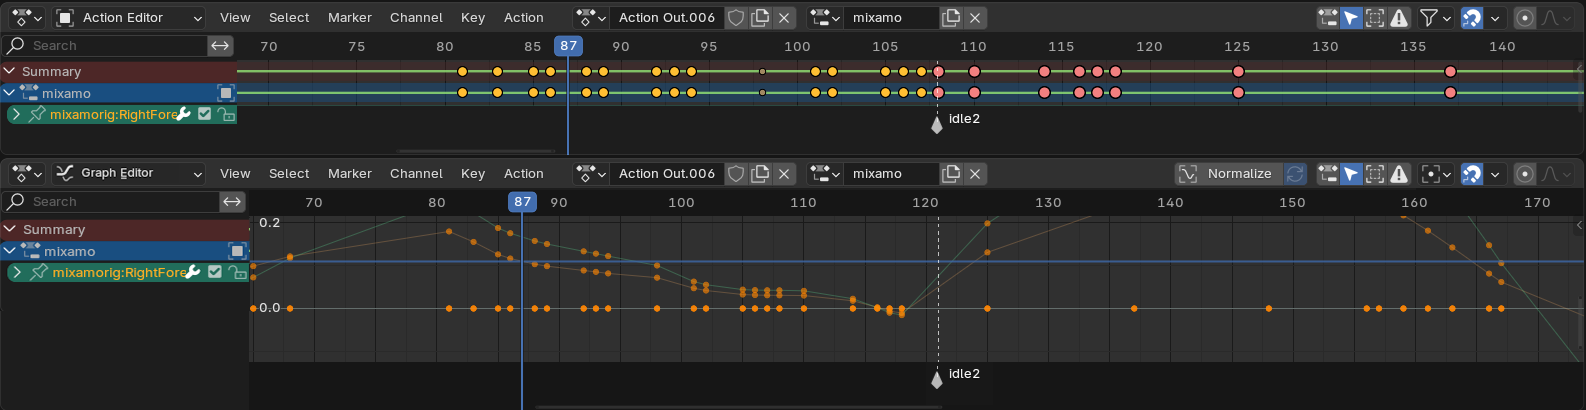Open filters popover in Action Editor
The height and width of the screenshot is (410, 1586).
point(1435,17)
